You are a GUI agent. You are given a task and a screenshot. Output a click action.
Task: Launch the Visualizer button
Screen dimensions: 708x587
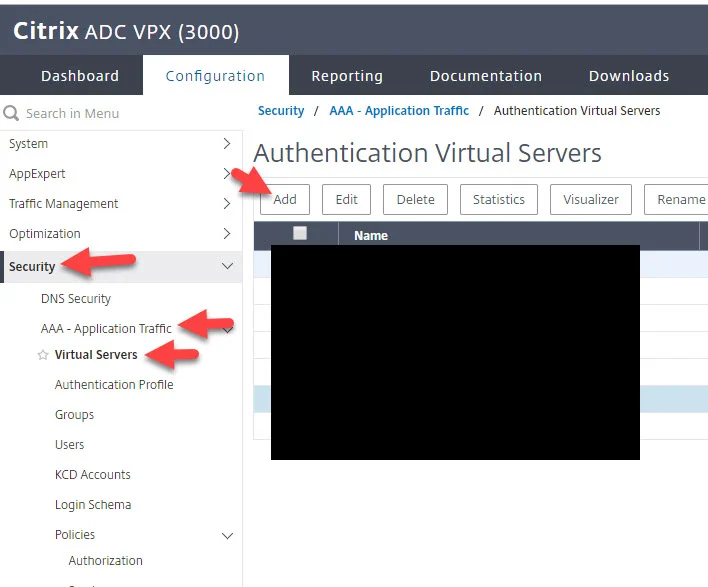(x=591, y=199)
